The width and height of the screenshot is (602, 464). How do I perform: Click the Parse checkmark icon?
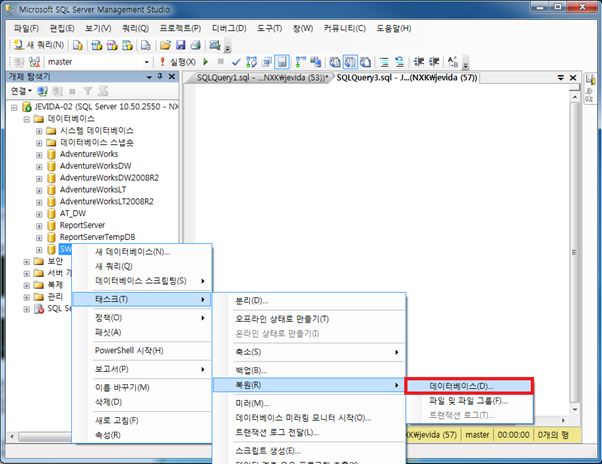pyautogui.click(x=236, y=62)
